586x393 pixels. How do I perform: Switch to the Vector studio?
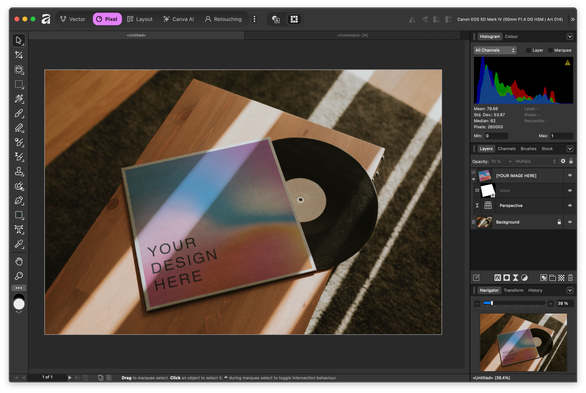73,19
